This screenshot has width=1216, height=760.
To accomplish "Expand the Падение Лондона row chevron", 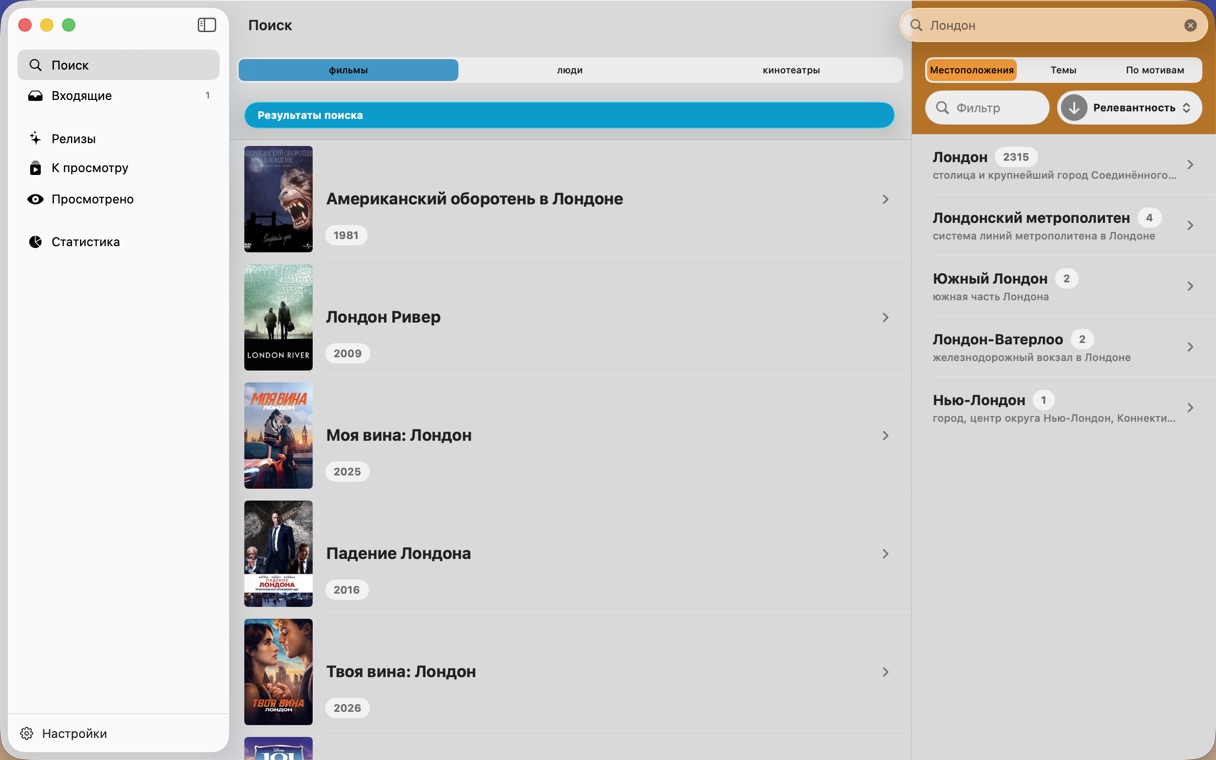I will [885, 553].
